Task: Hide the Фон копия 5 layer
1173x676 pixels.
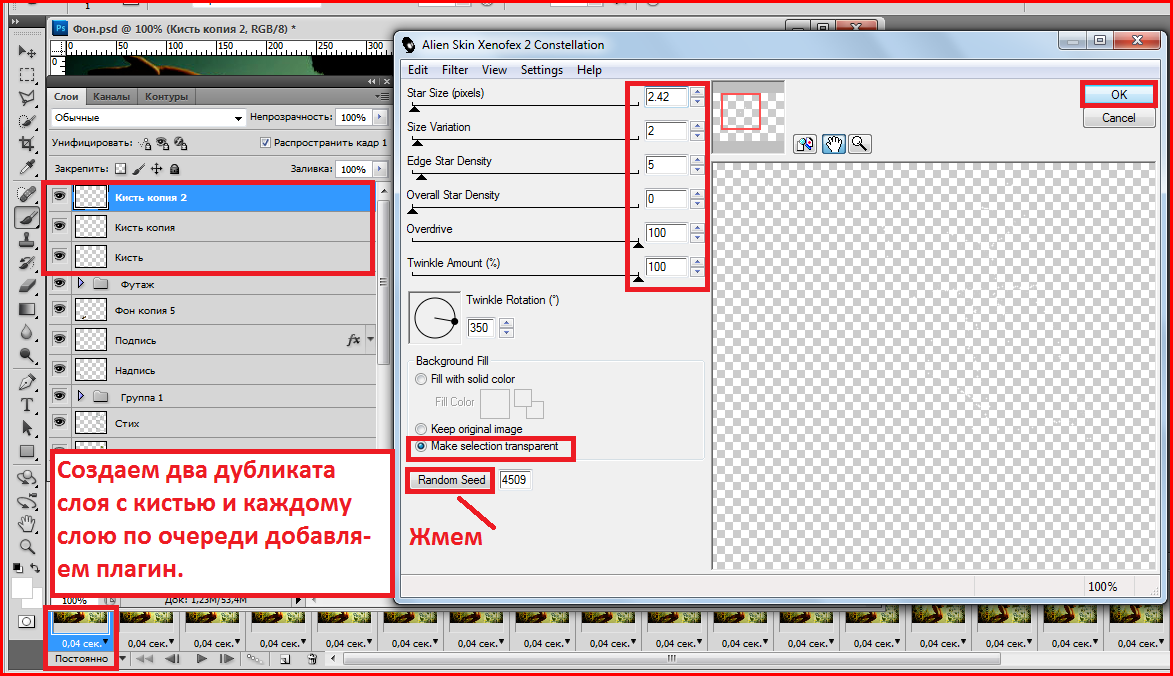Action: [x=59, y=310]
